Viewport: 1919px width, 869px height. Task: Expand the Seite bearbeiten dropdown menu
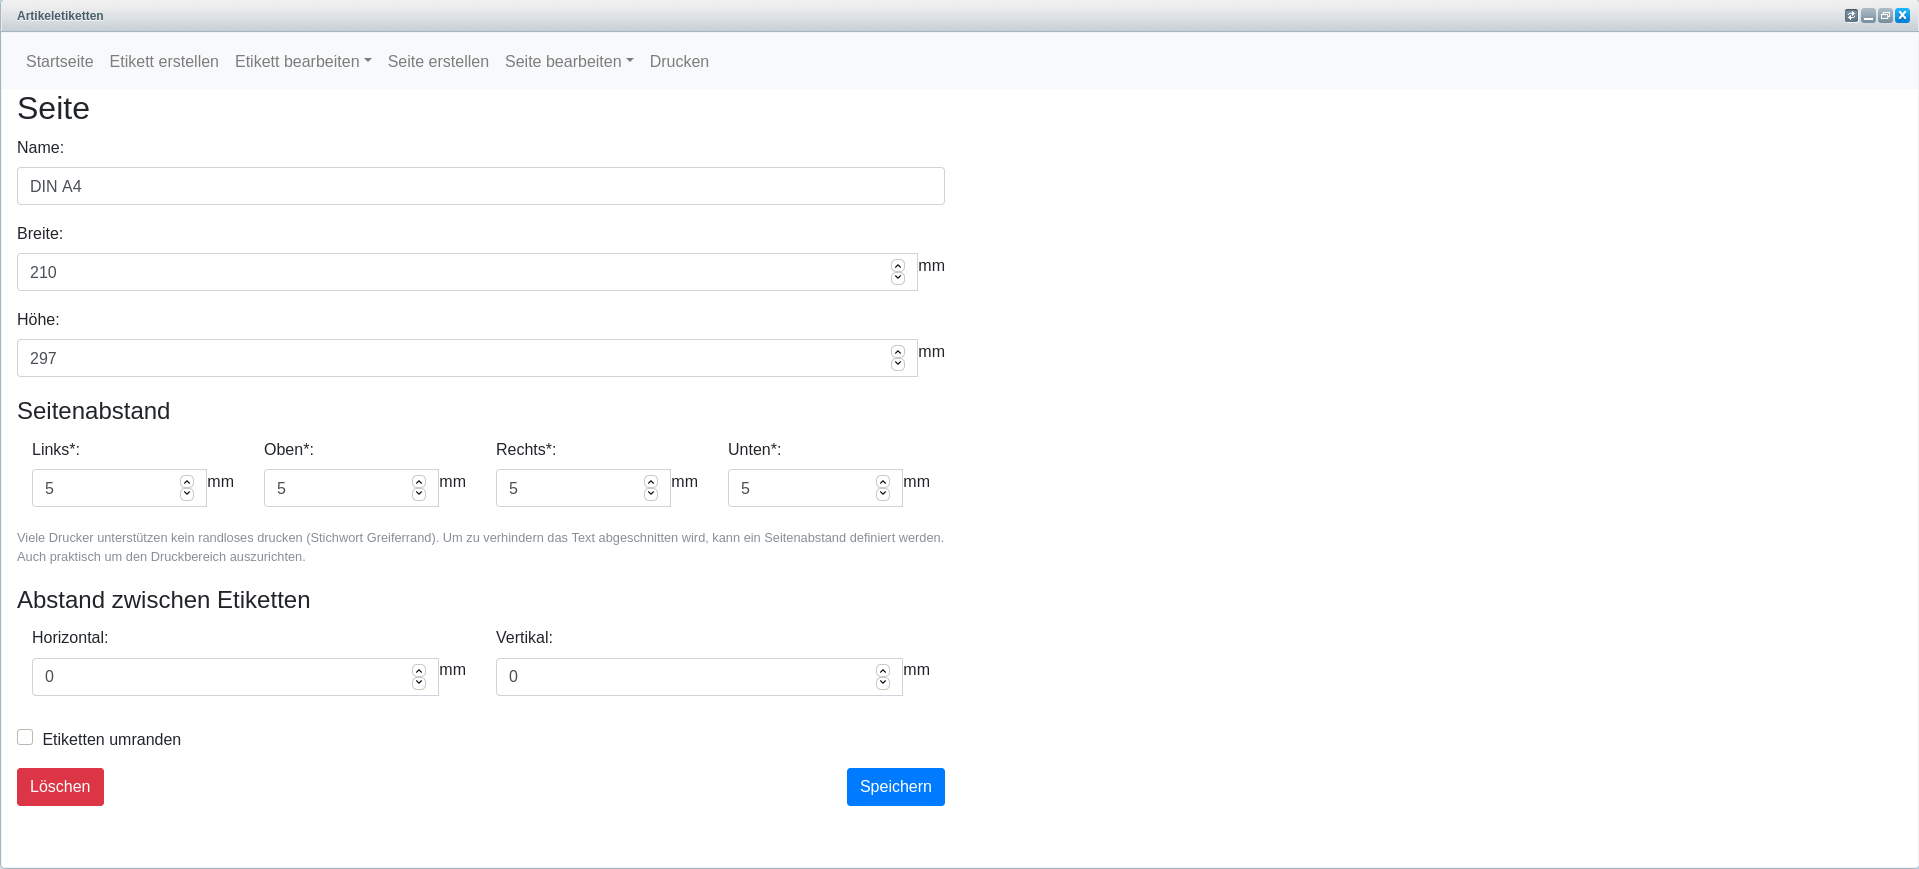569,61
